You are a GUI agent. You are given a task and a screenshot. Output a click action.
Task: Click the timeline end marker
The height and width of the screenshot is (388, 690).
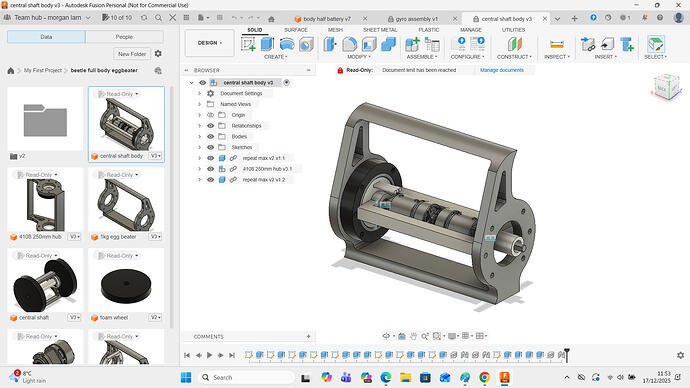pyautogui.click(x=567, y=355)
